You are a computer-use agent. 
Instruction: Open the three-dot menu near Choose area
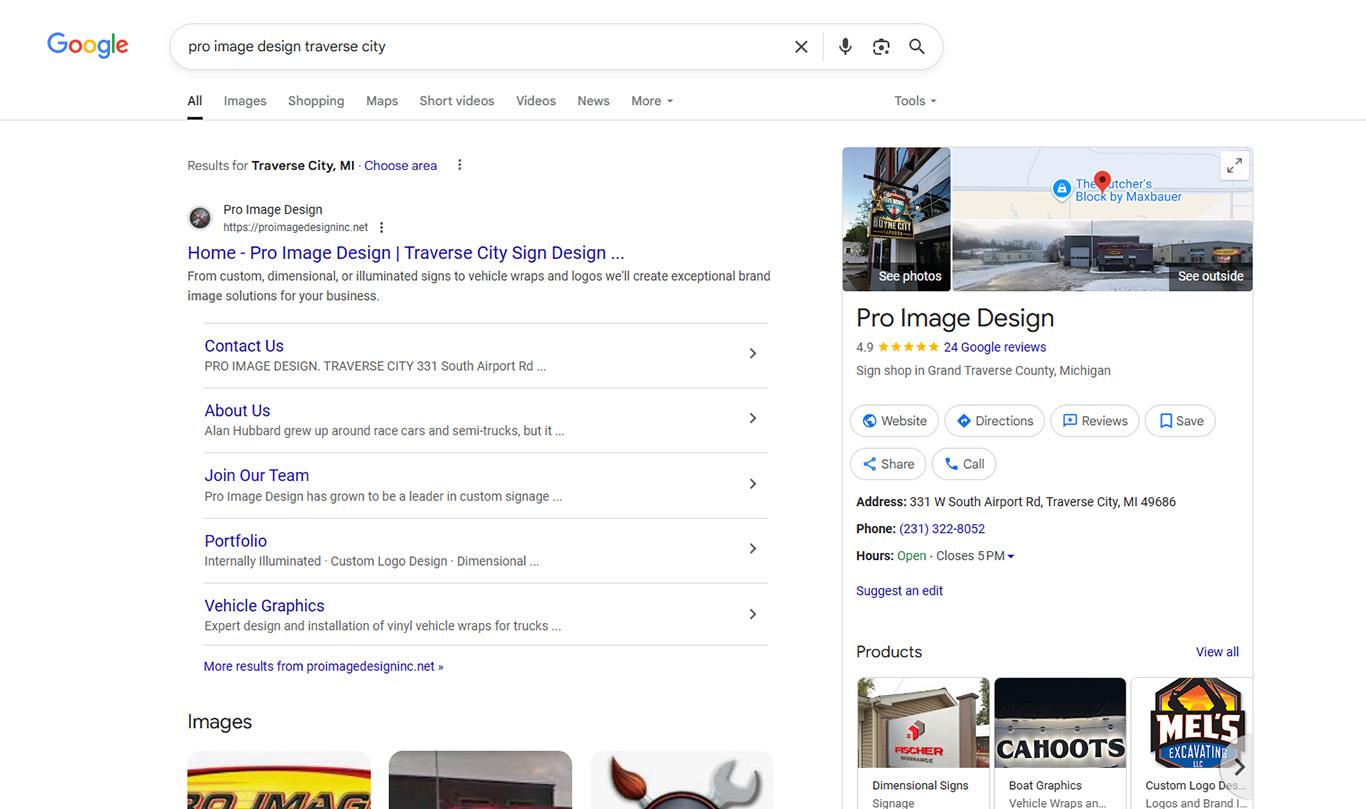pyautogui.click(x=459, y=164)
